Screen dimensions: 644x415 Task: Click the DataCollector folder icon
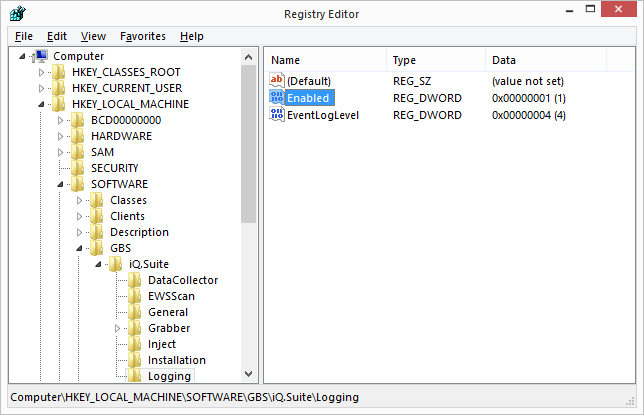point(136,280)
